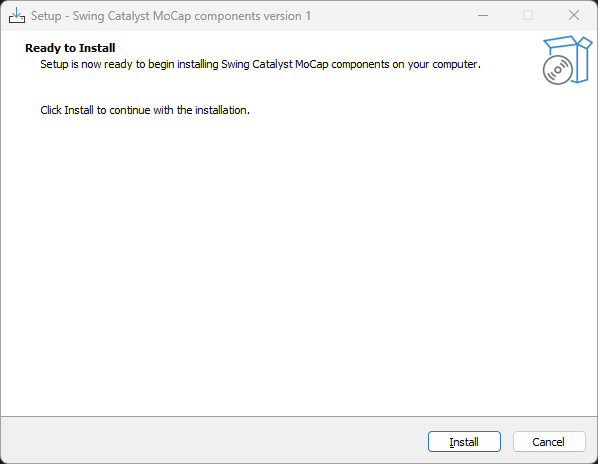Click the word 'installation' in the instructions
Viewport: 598px width, 464px height.
(x=221, y=110)
